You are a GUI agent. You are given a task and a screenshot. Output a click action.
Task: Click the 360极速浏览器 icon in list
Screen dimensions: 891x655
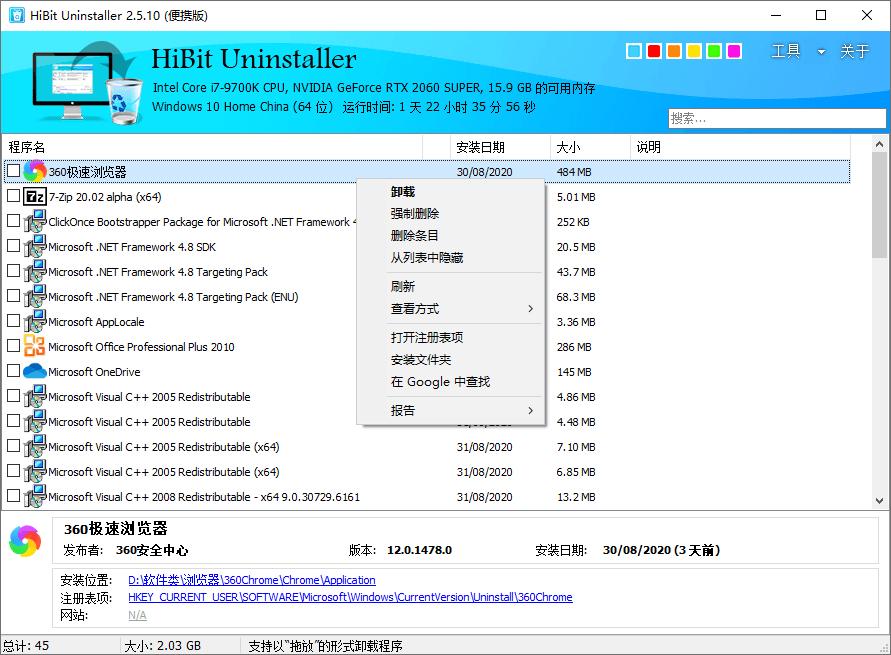(34, 172)
